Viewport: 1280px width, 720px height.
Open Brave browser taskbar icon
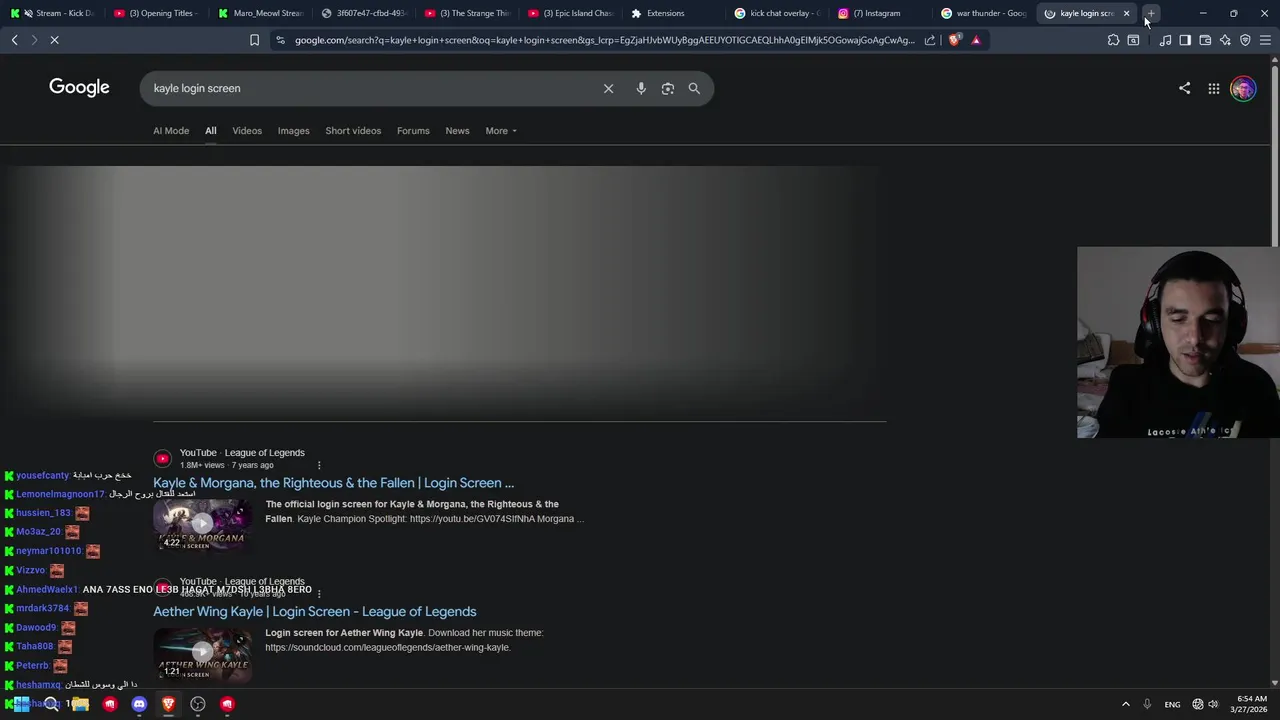168,704
